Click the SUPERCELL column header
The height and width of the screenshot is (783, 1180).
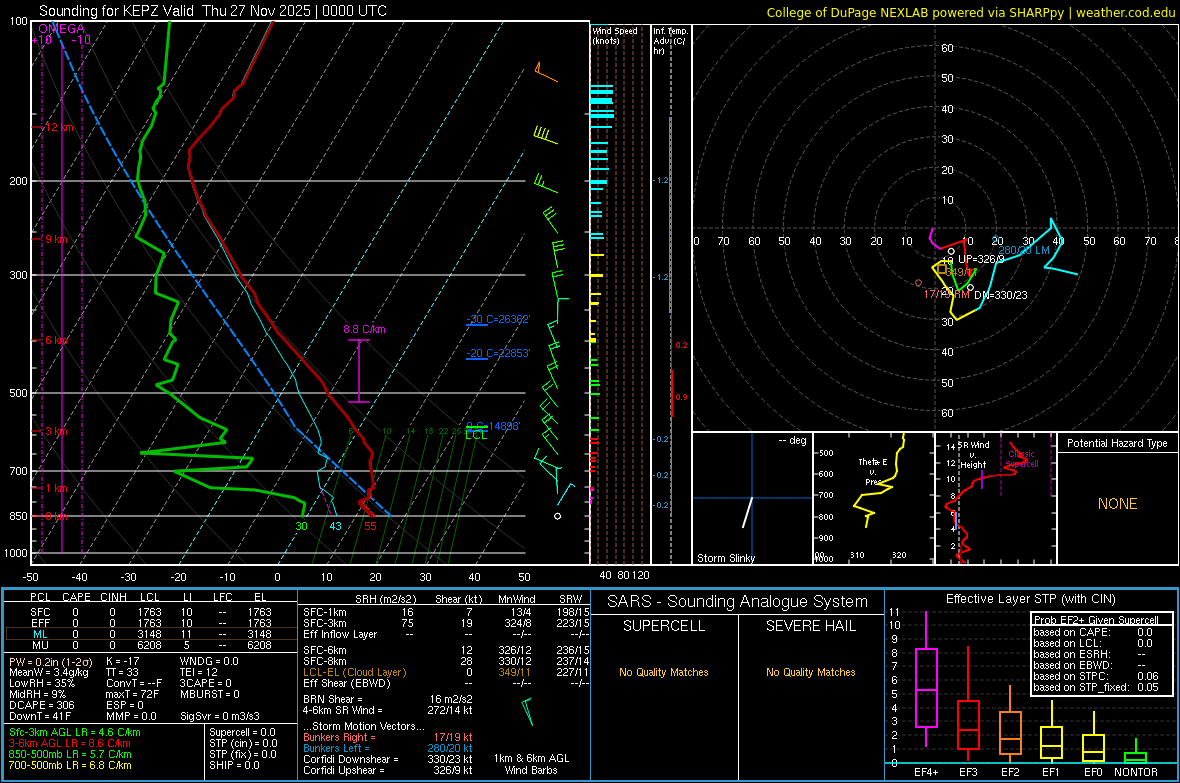[664, 626]
